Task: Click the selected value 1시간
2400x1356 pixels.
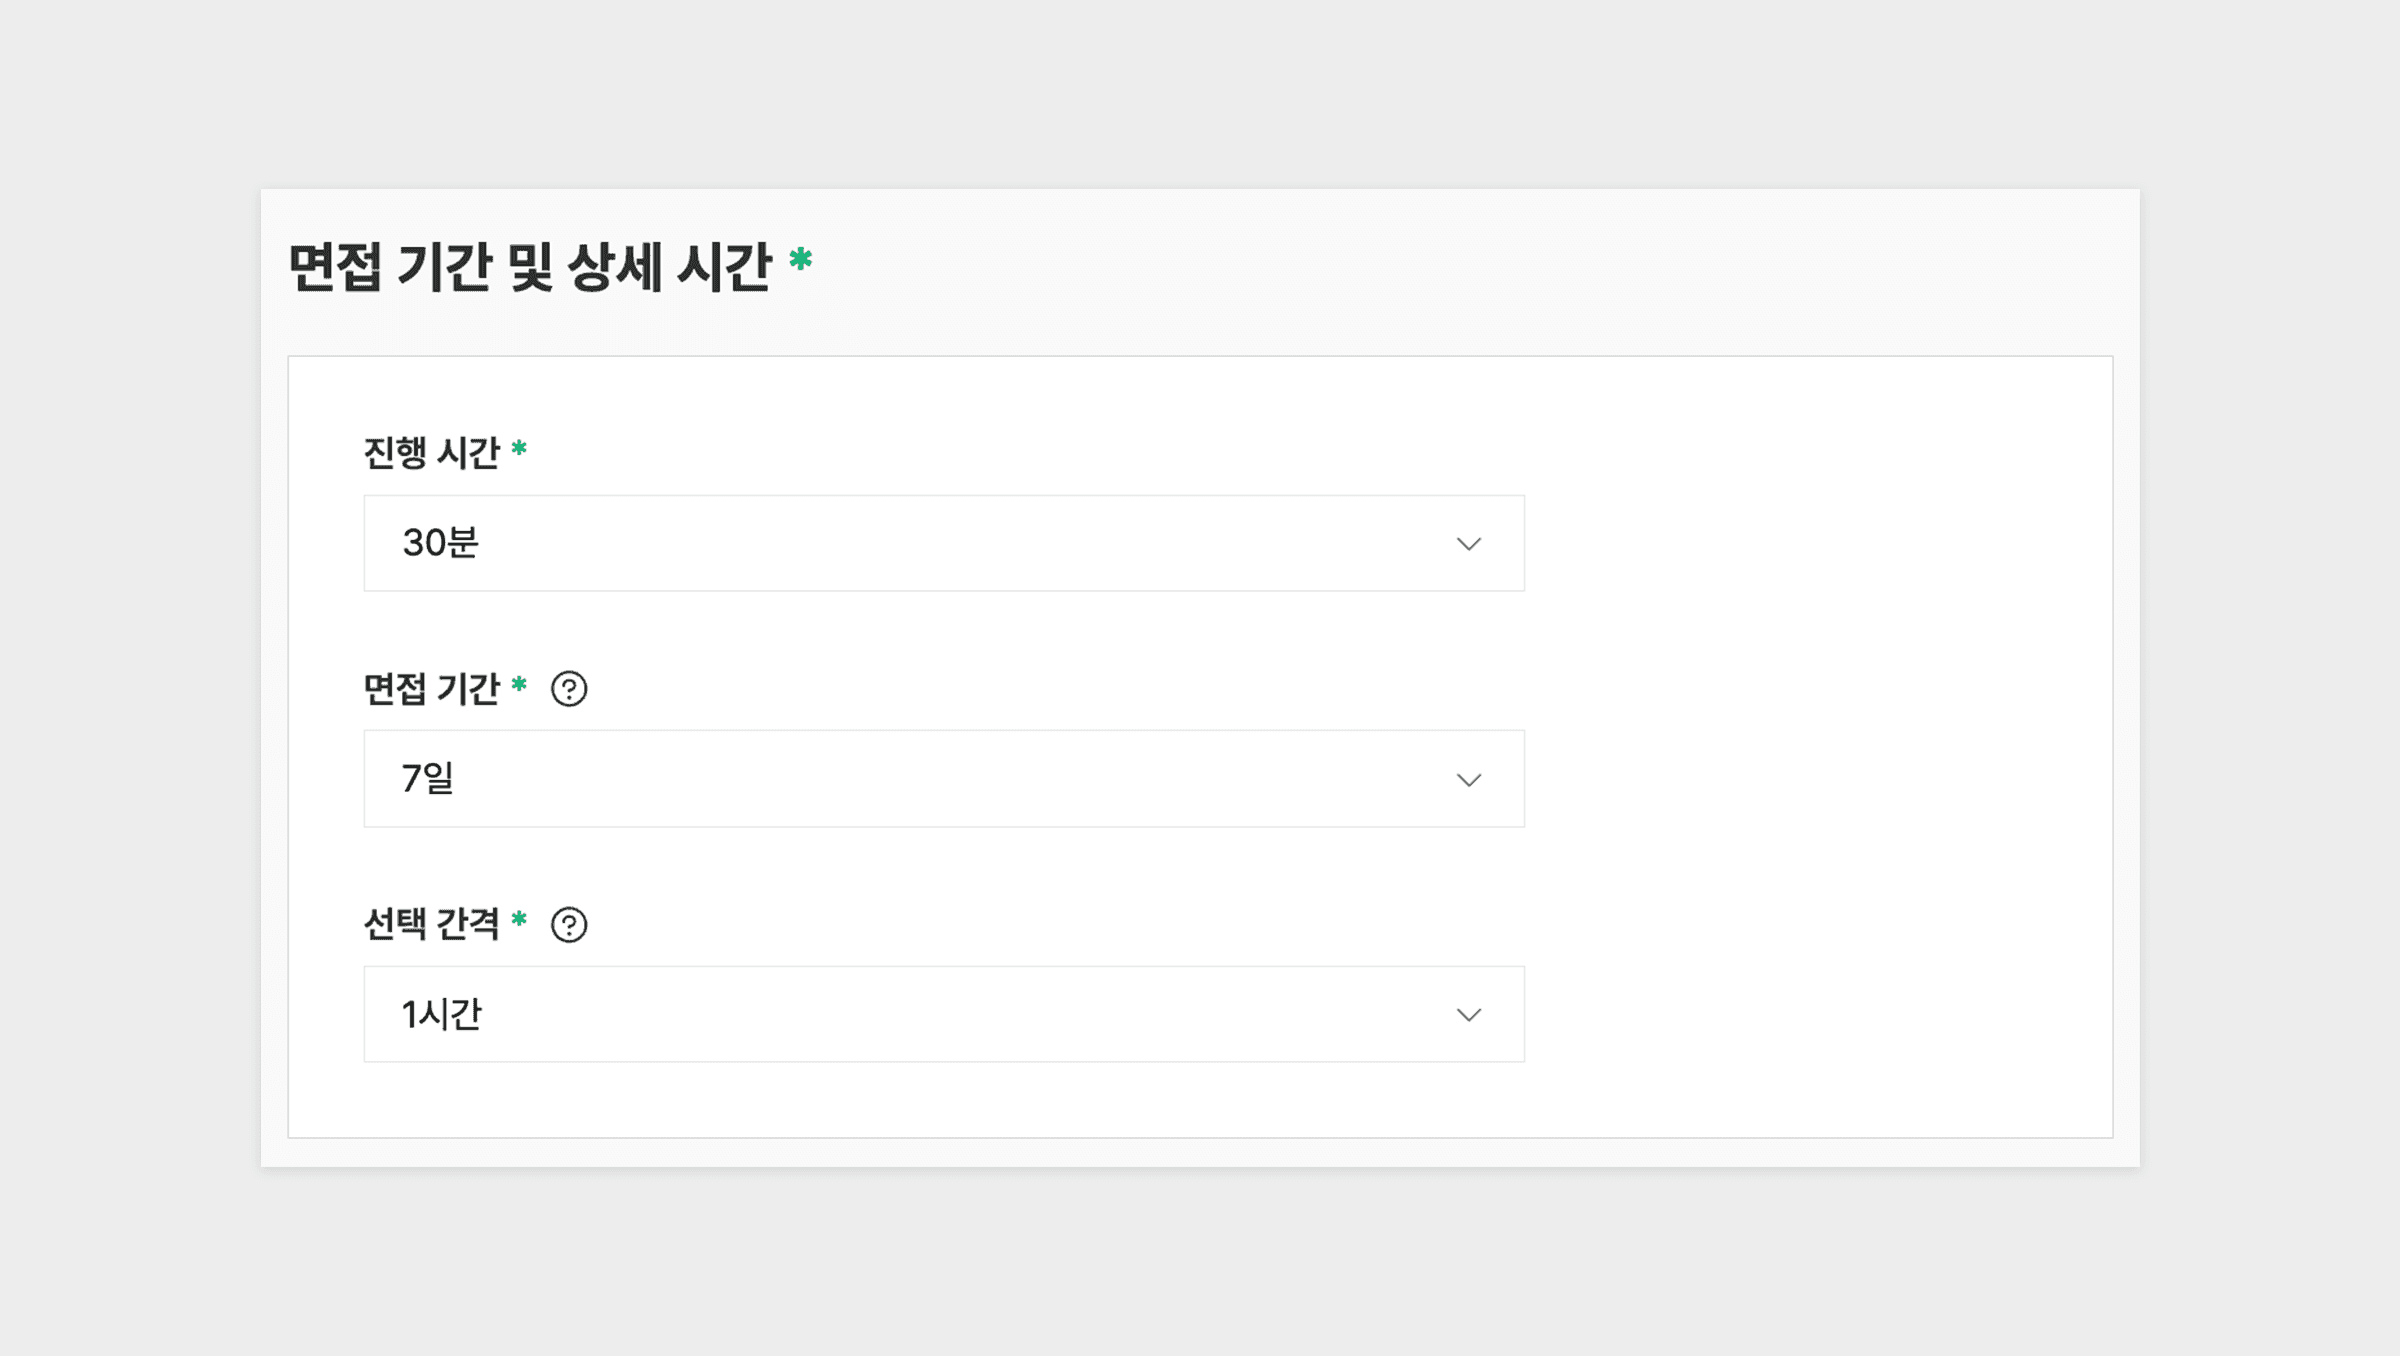Action: (x=442, y=1014)
